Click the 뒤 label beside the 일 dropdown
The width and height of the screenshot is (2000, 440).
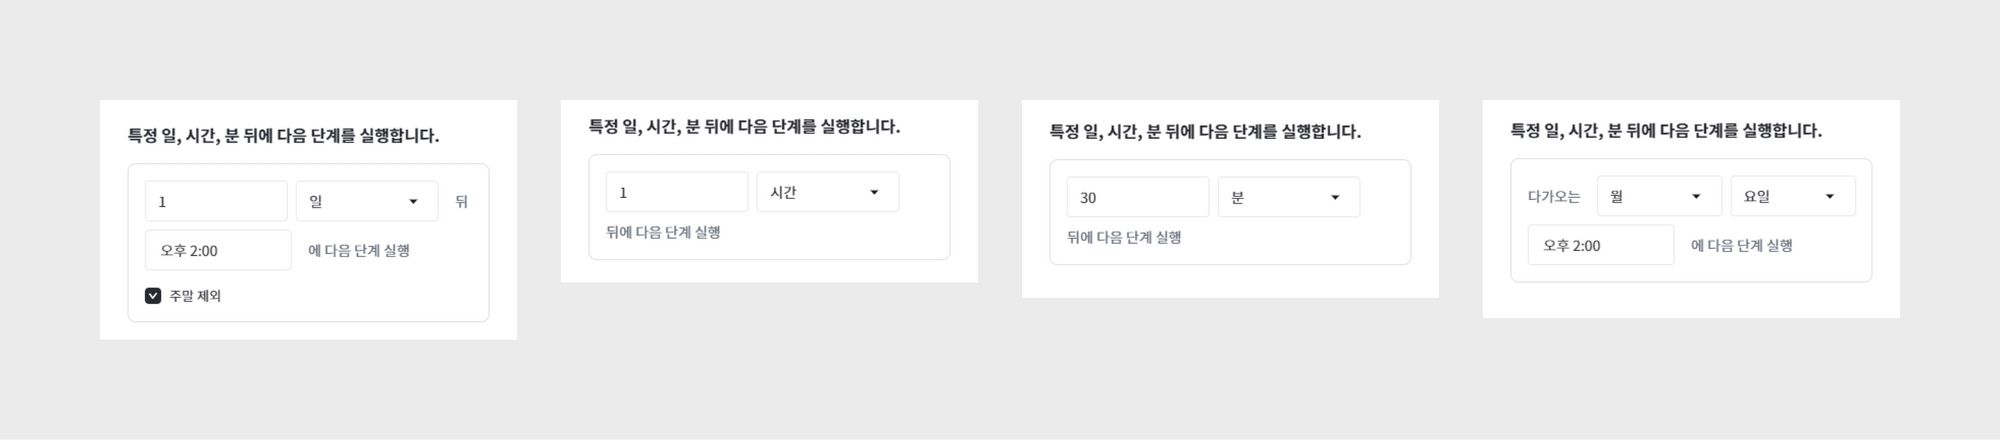click(x=461, y=202)
